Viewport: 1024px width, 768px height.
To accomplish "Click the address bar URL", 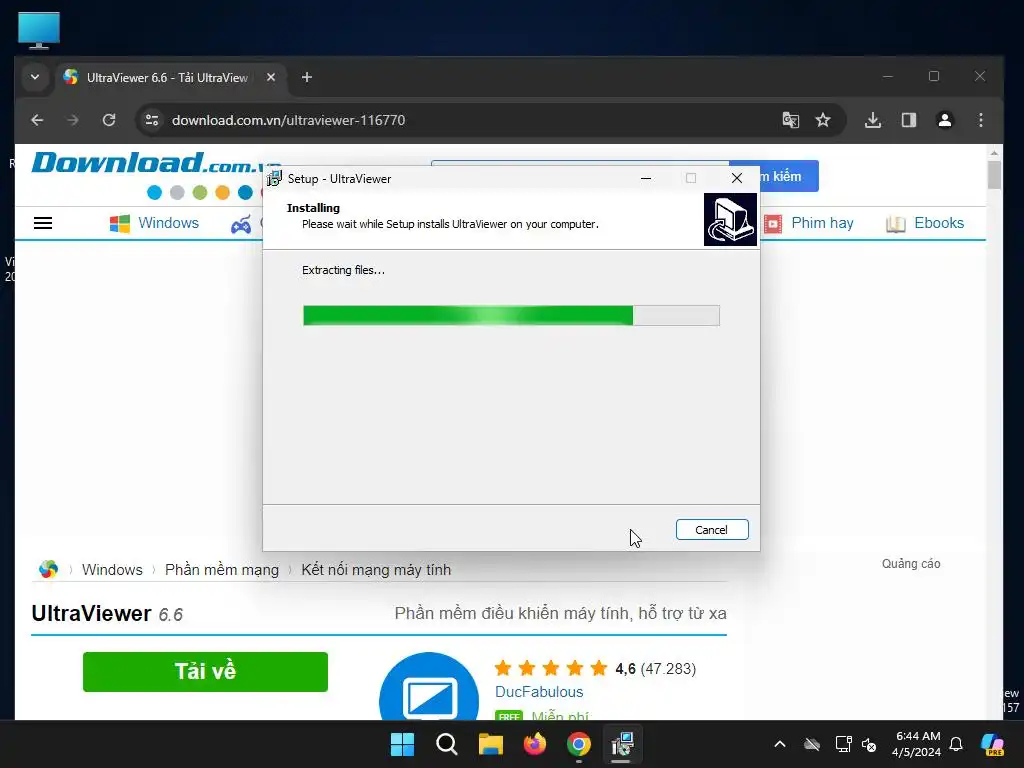I will (x=288, y=120).
